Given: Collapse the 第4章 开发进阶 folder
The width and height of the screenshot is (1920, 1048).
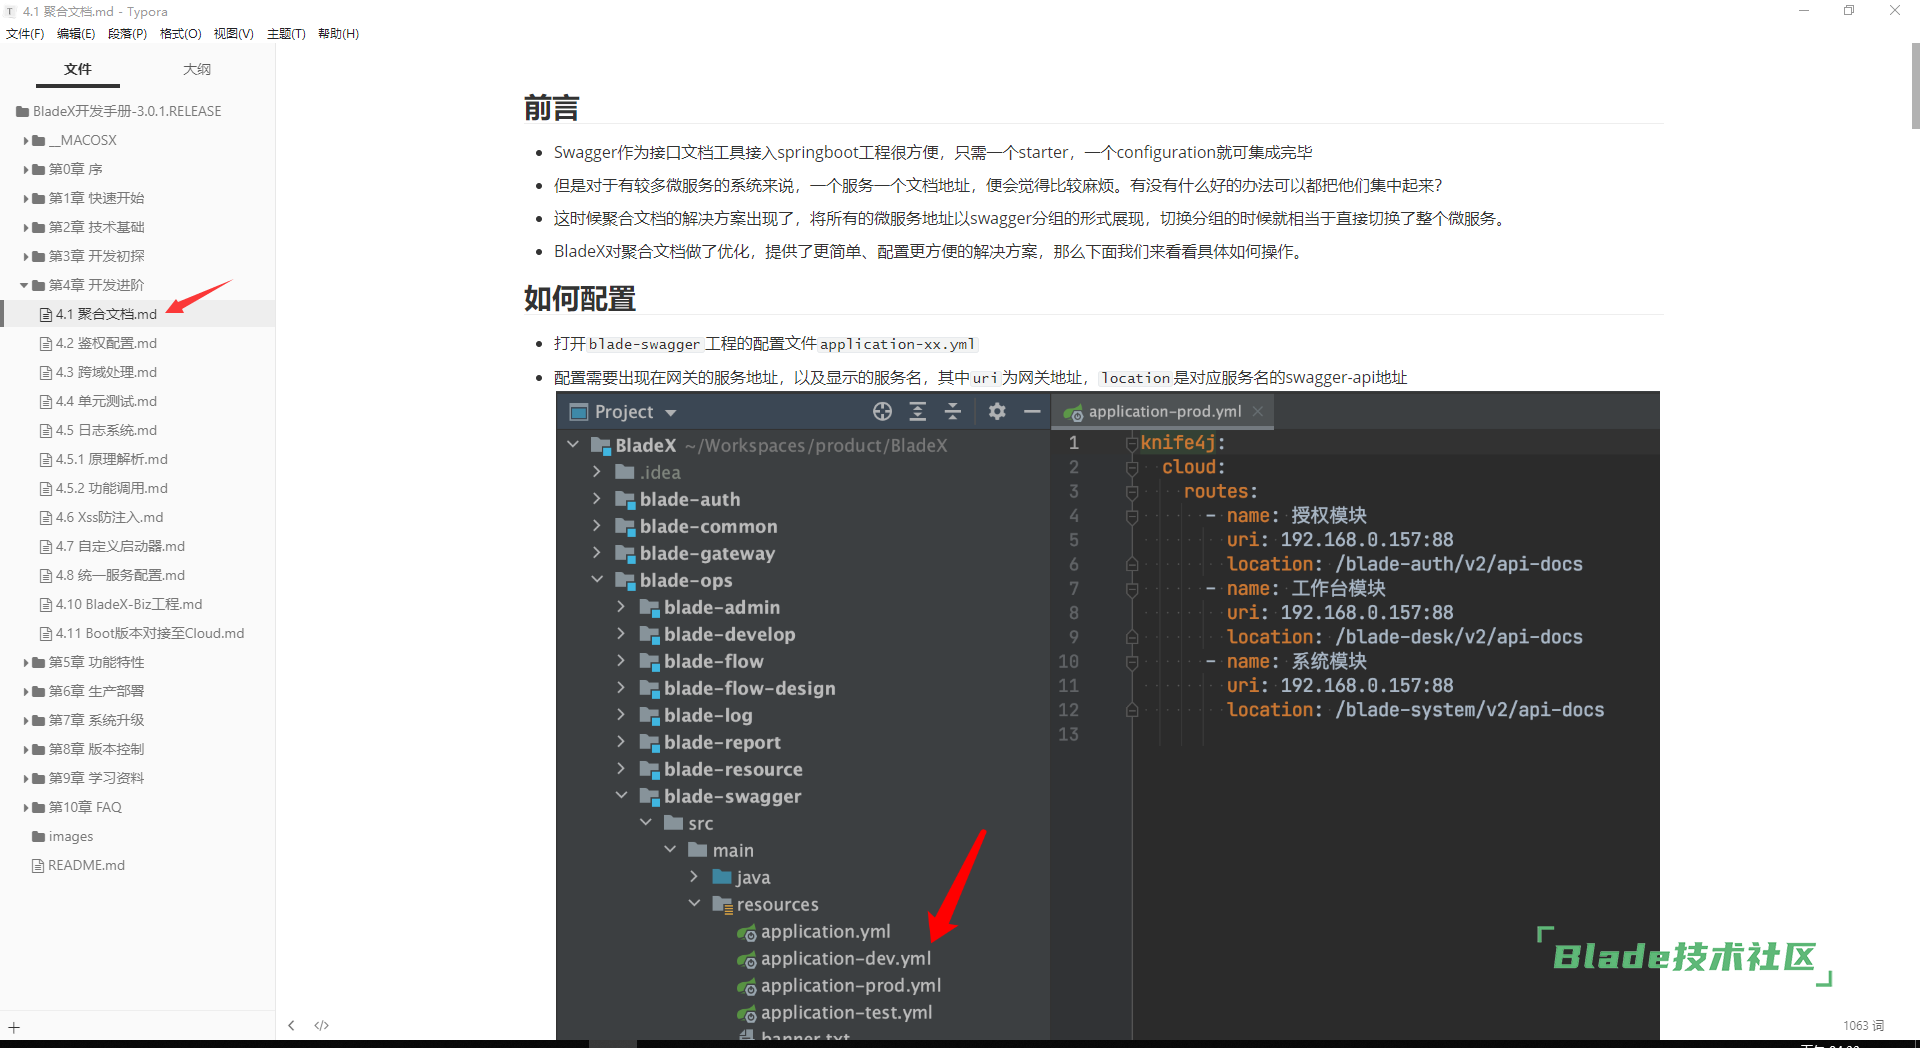Looking at the screenshot, I should click(25, 285).
